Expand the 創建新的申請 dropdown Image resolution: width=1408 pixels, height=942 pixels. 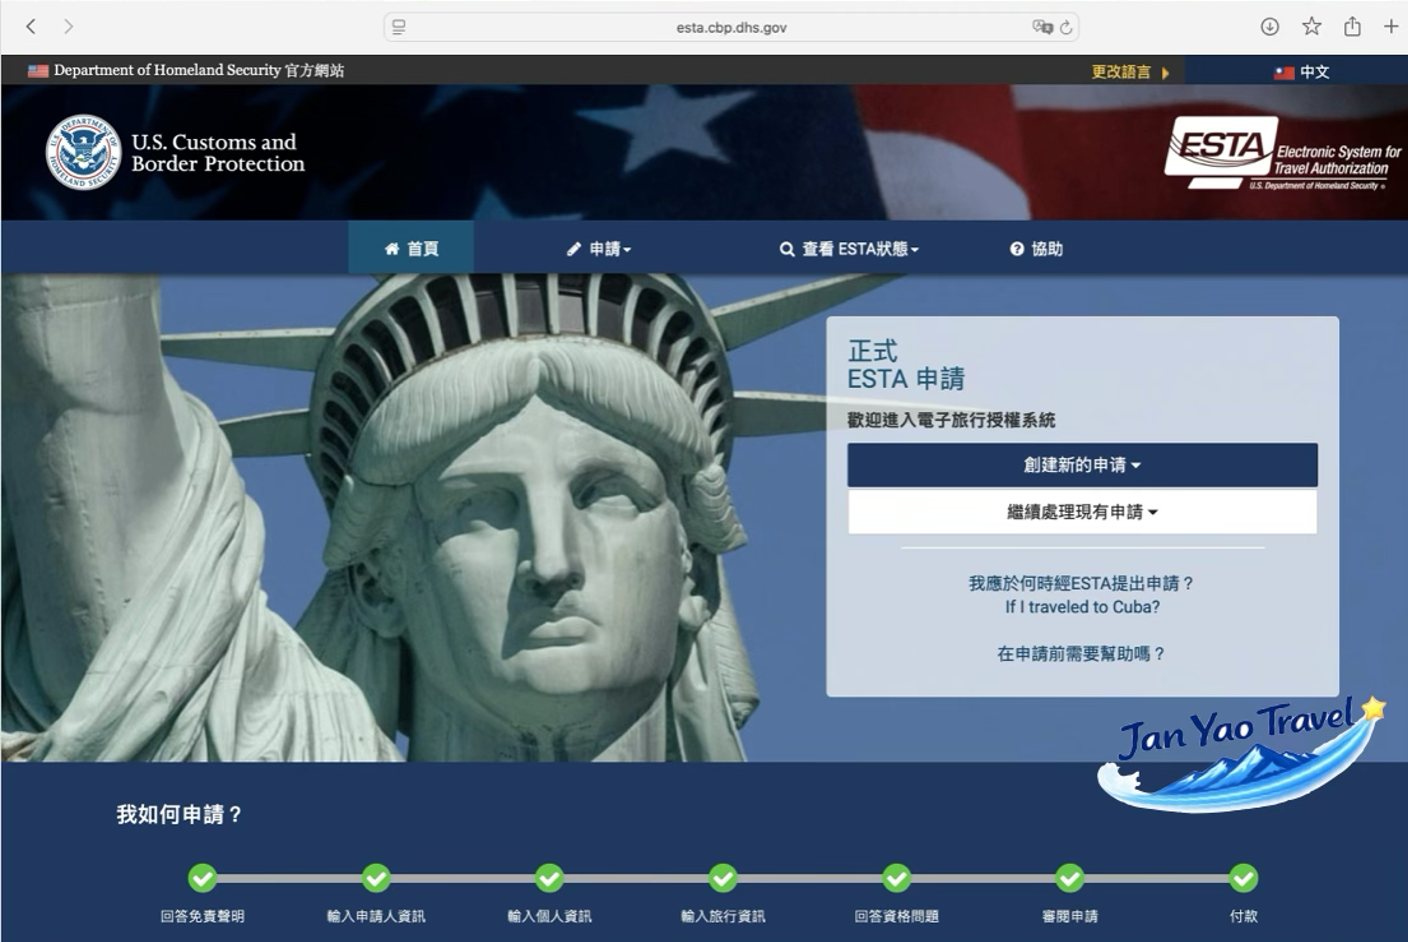[x=1082, y=465]
